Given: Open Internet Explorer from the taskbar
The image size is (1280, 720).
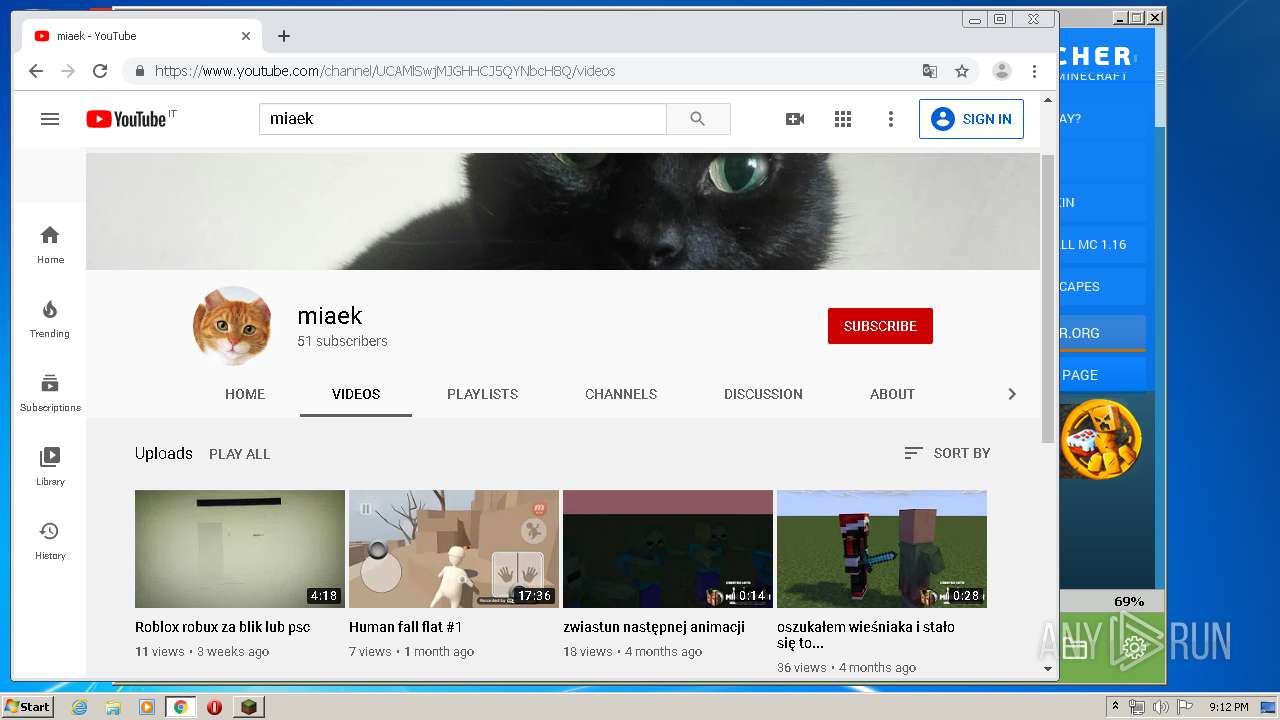Looking at the screenshot, I should coord(80,707).
